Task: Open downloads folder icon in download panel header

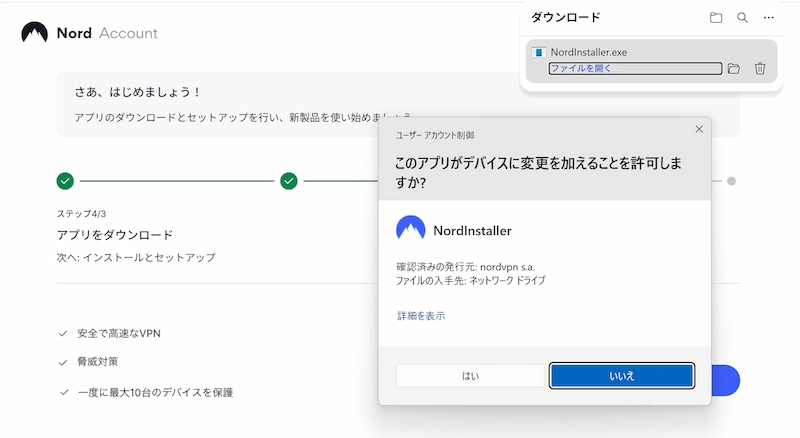Action: click(716, 18)
